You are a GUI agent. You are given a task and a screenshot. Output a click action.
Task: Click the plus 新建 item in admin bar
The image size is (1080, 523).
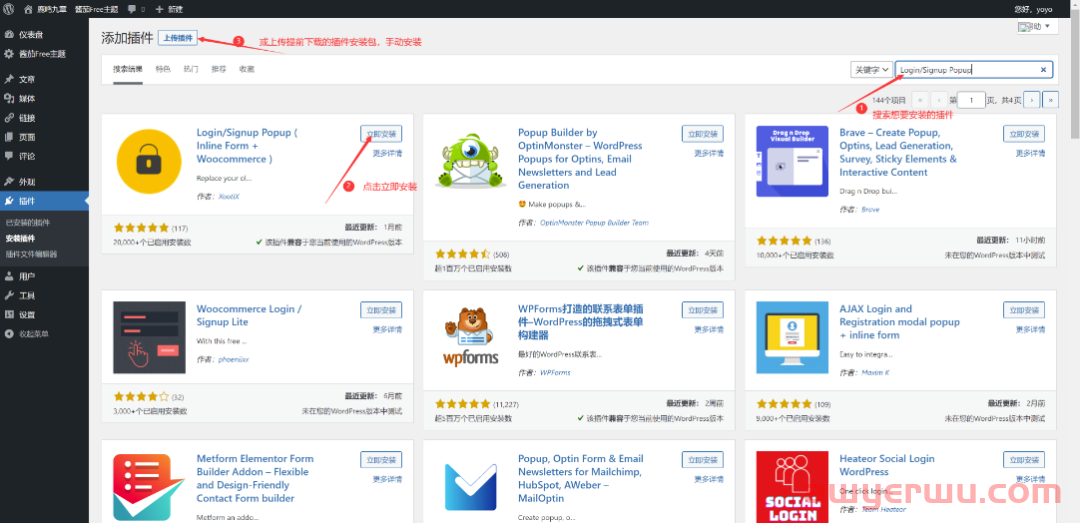pos(169,10)
